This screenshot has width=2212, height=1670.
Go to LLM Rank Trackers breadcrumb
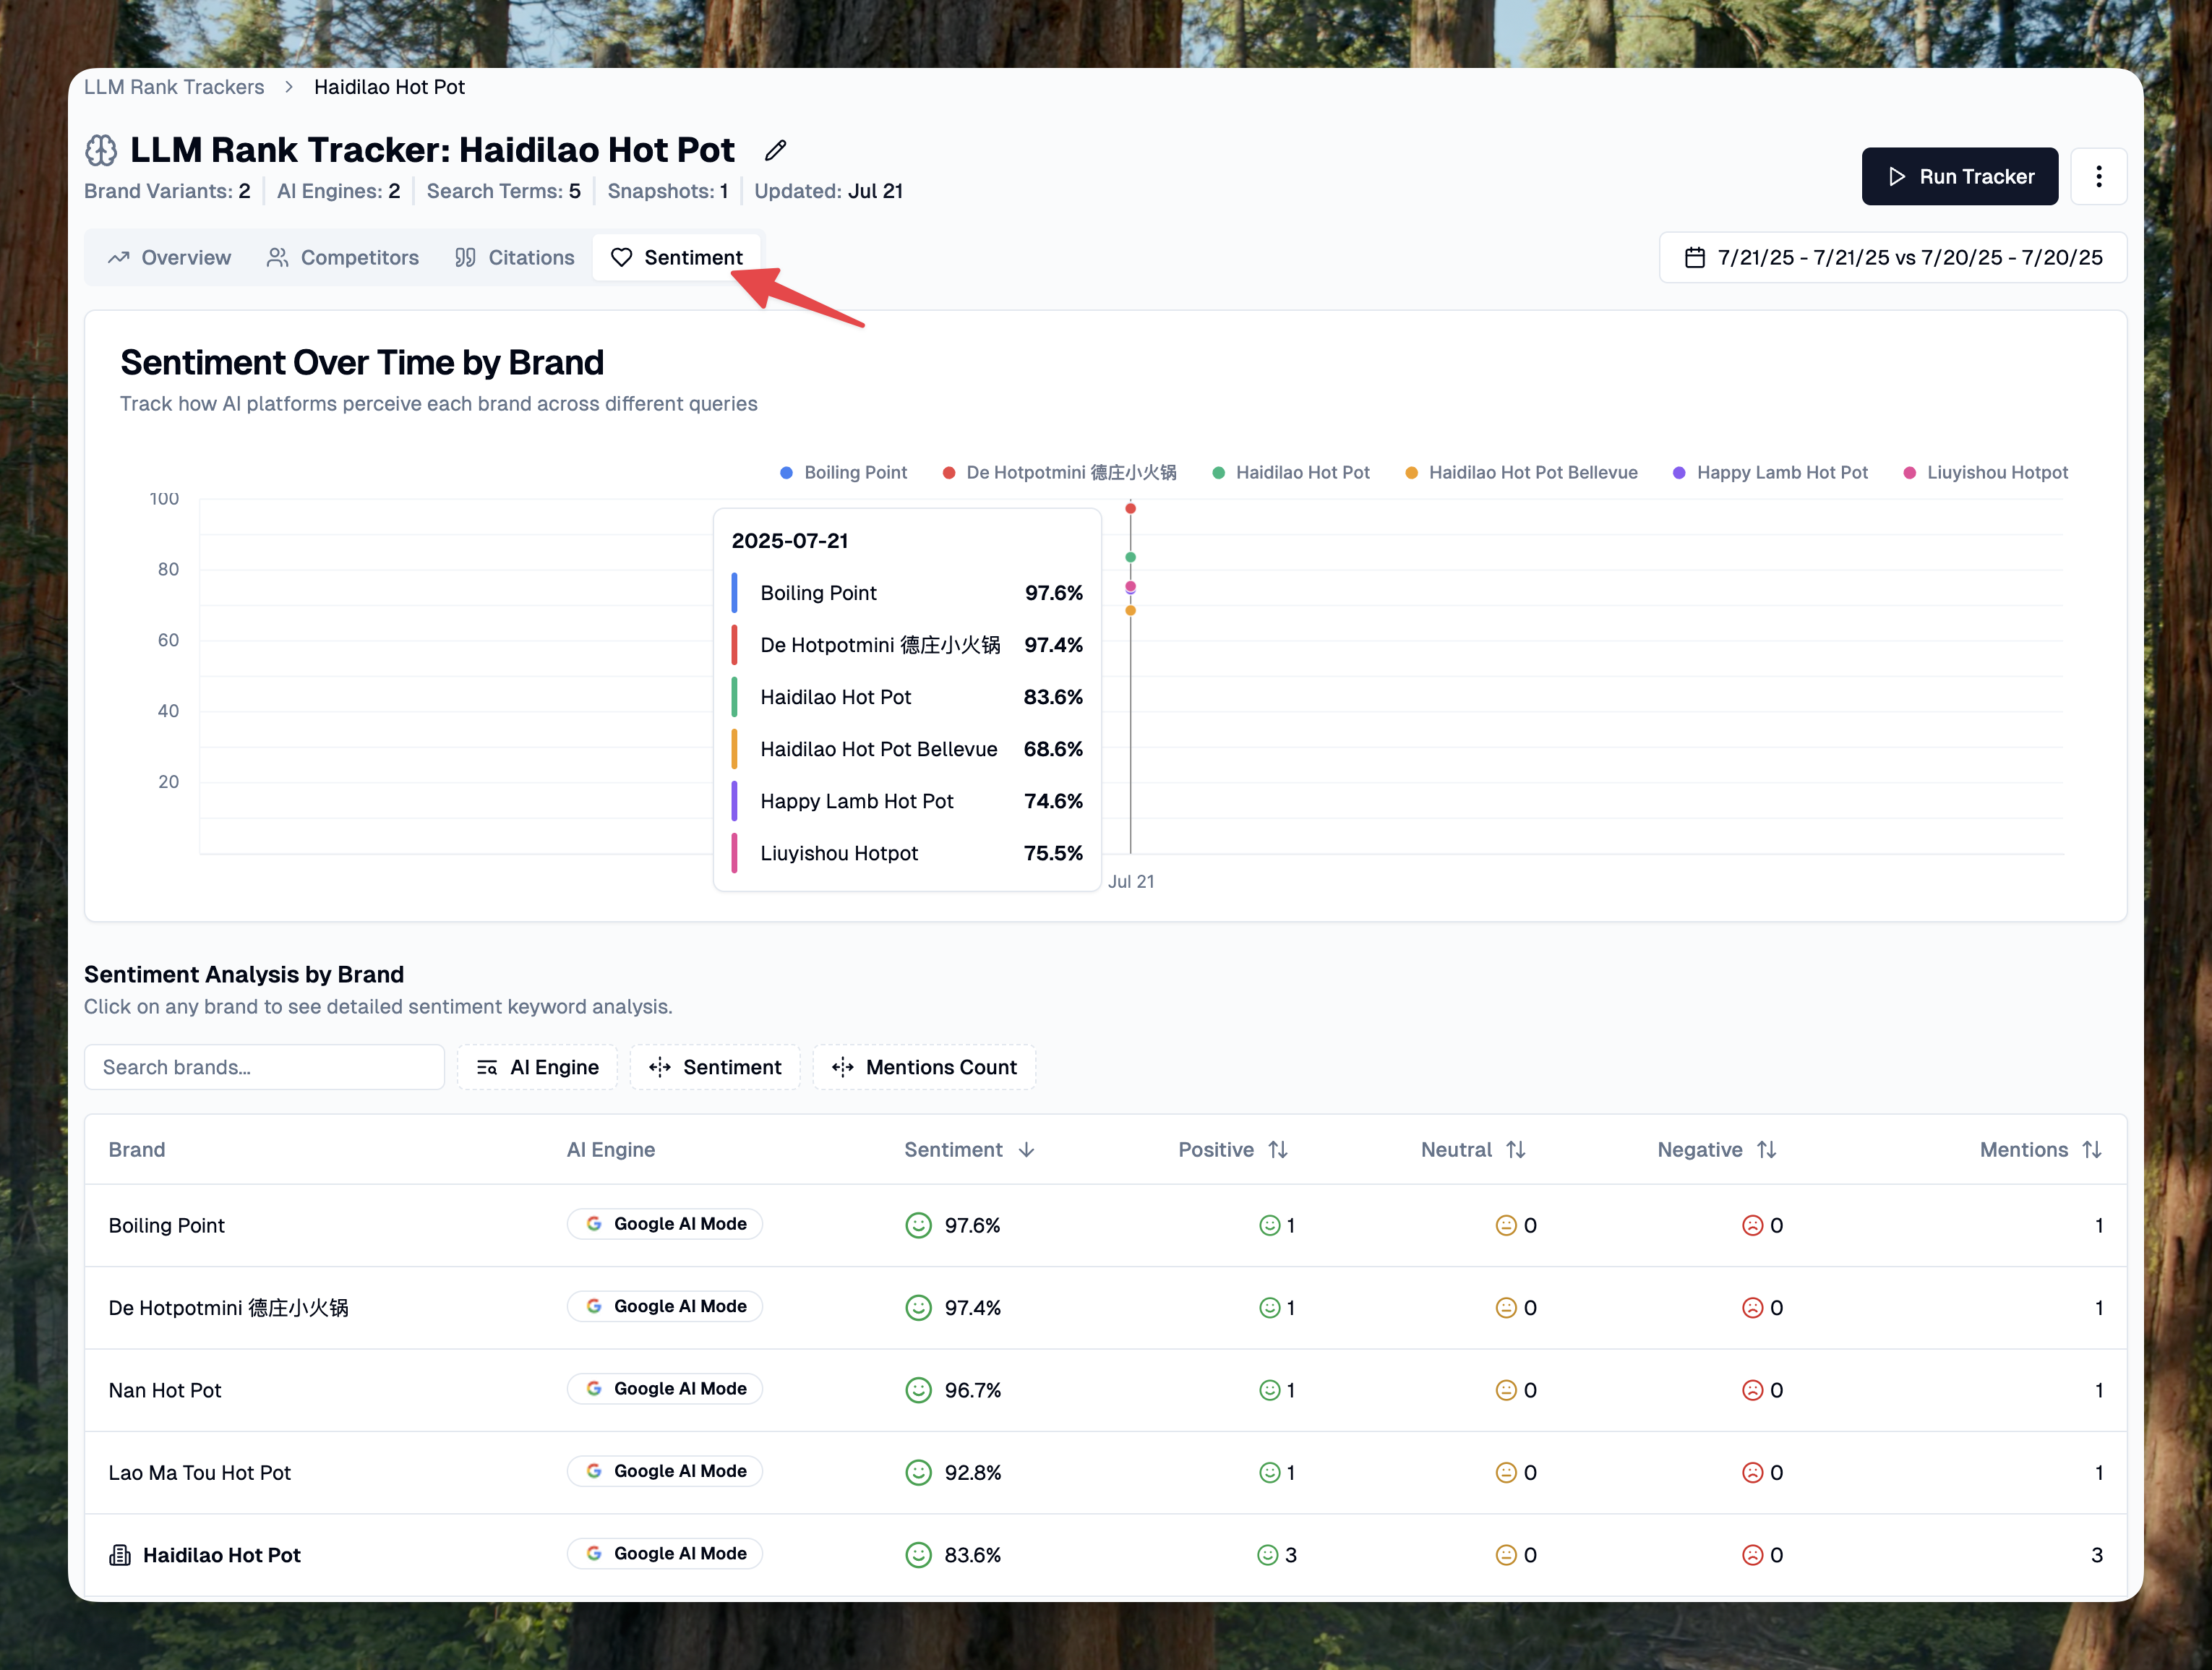point(174,87)
